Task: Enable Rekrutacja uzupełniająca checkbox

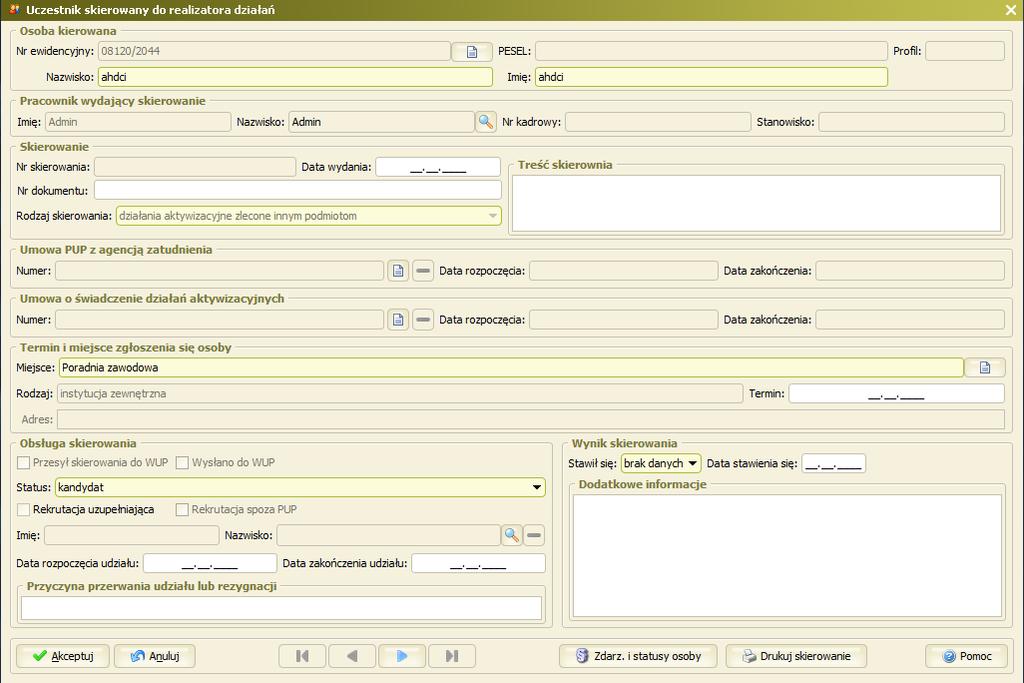Action: click(24, 509)
